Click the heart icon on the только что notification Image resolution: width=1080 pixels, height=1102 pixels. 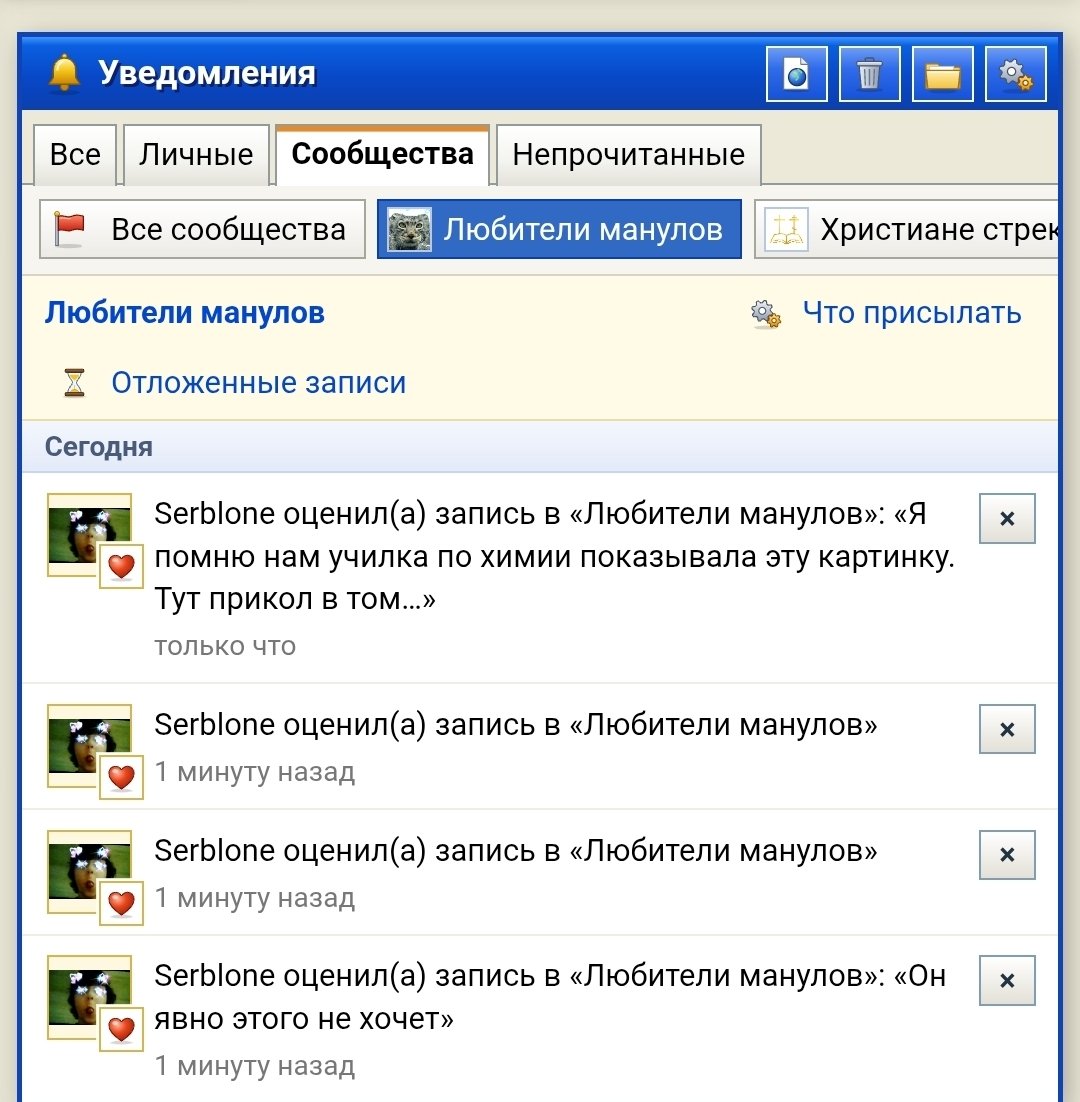[122, 566]
